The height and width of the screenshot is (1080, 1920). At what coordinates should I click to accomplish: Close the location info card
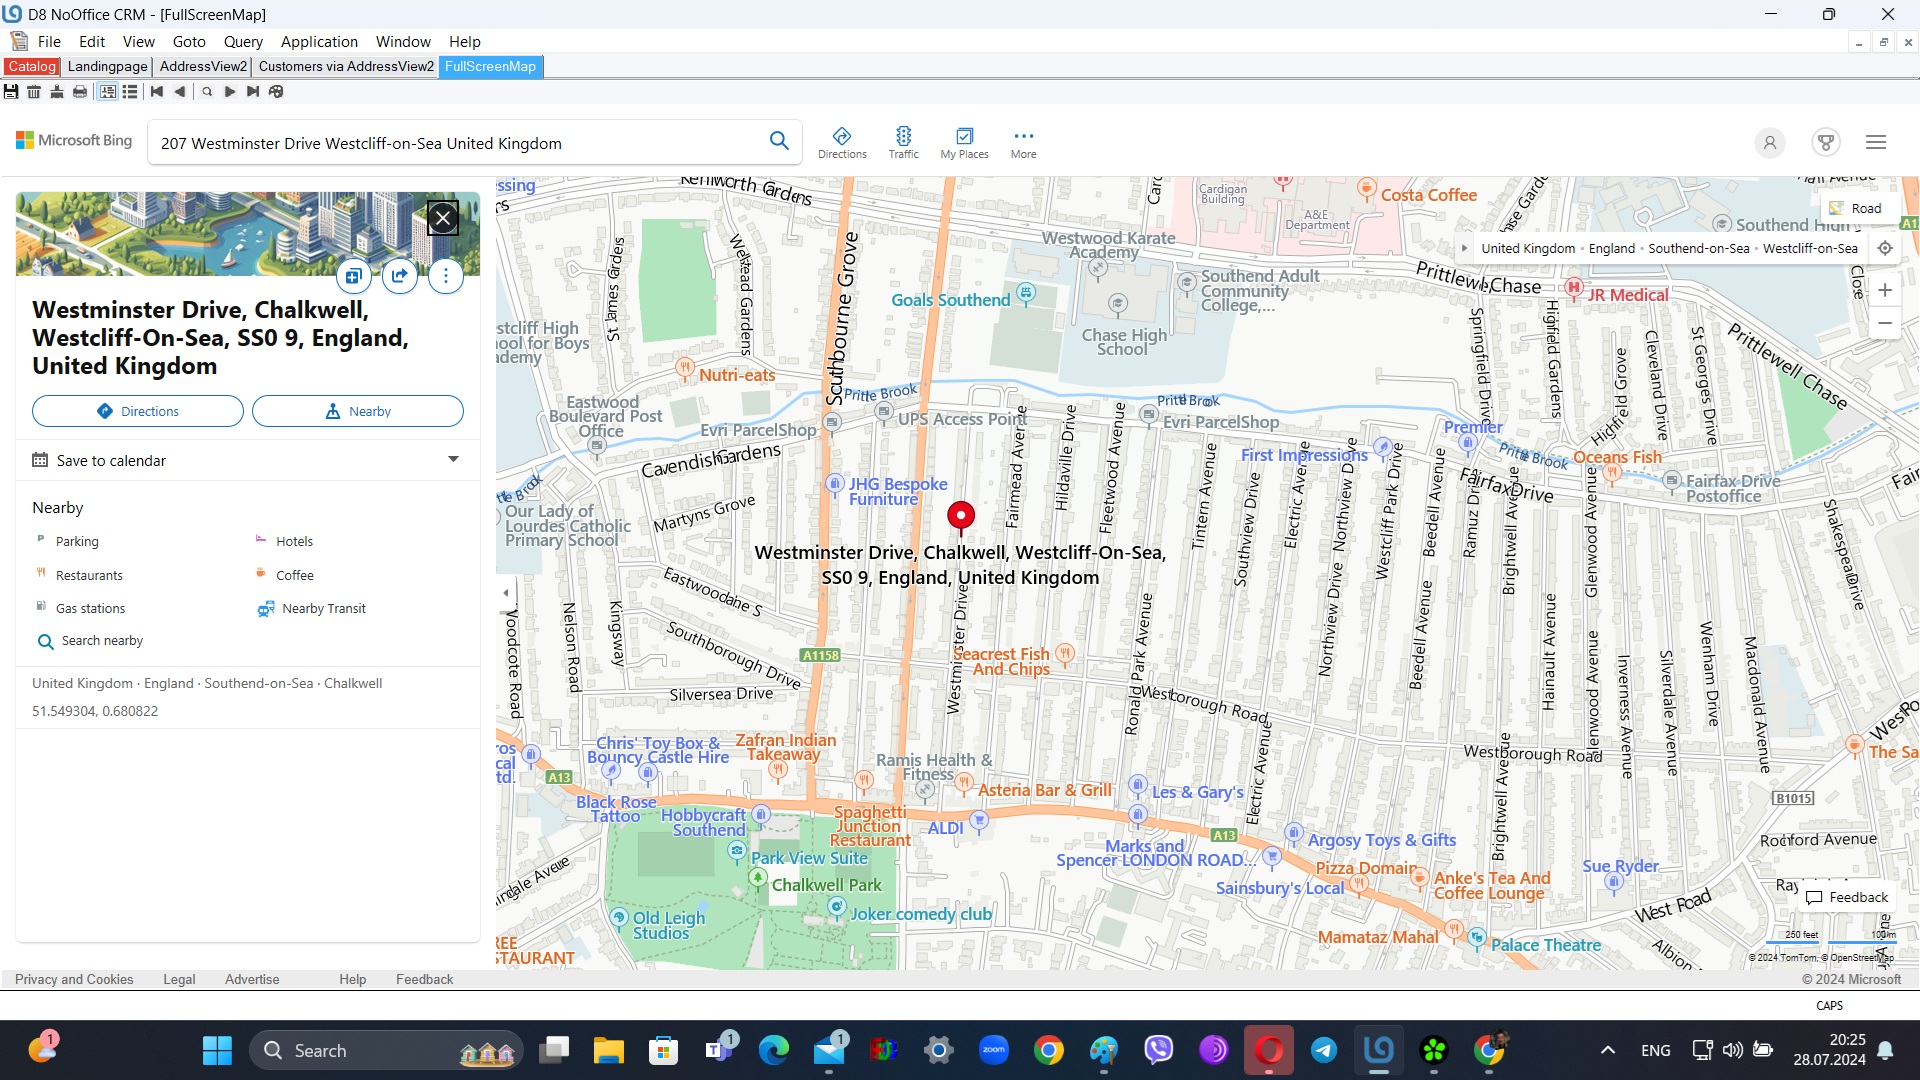[443, 217]
